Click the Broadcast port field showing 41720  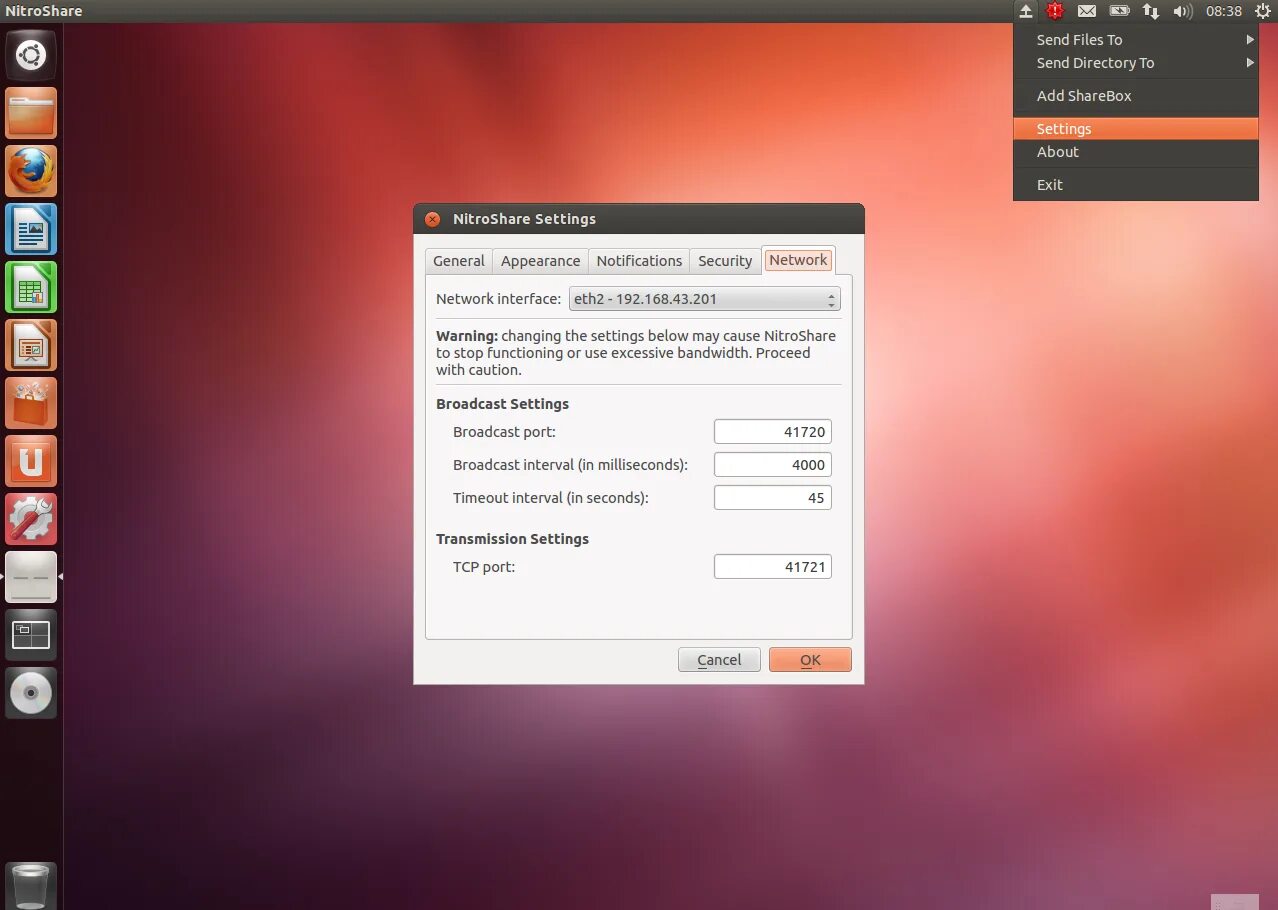773,432
